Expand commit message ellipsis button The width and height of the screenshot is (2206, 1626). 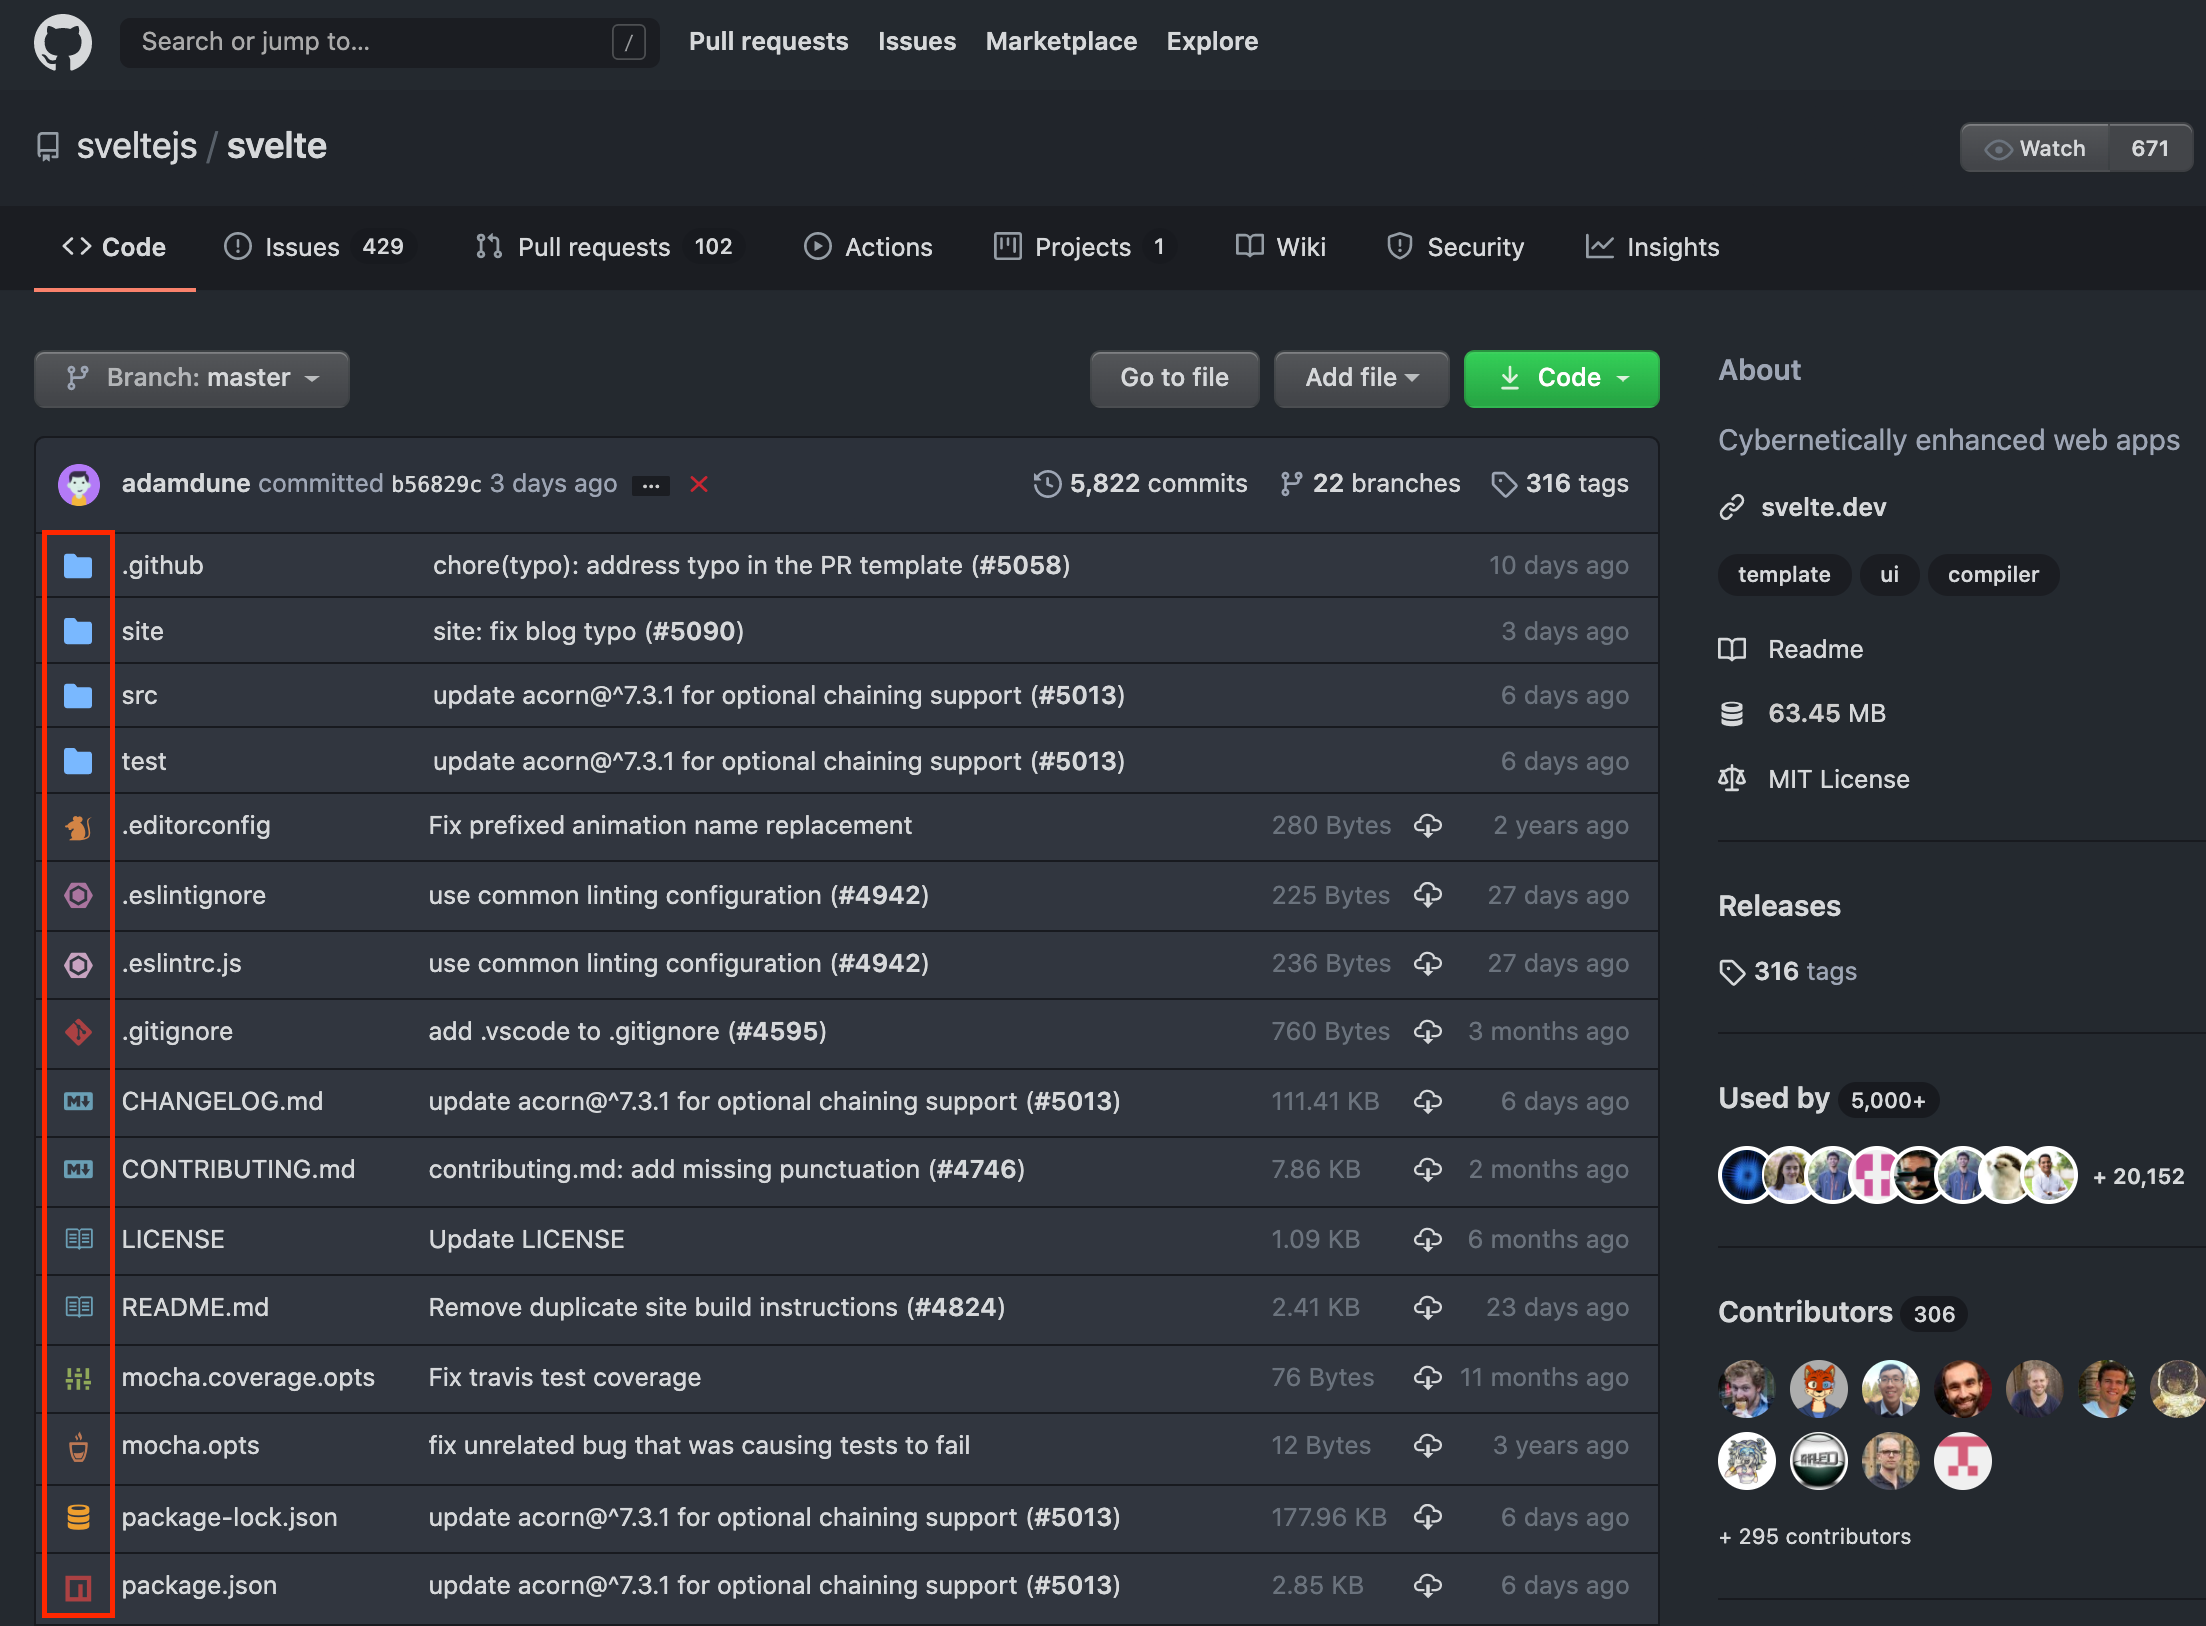(x=651, y=485)
